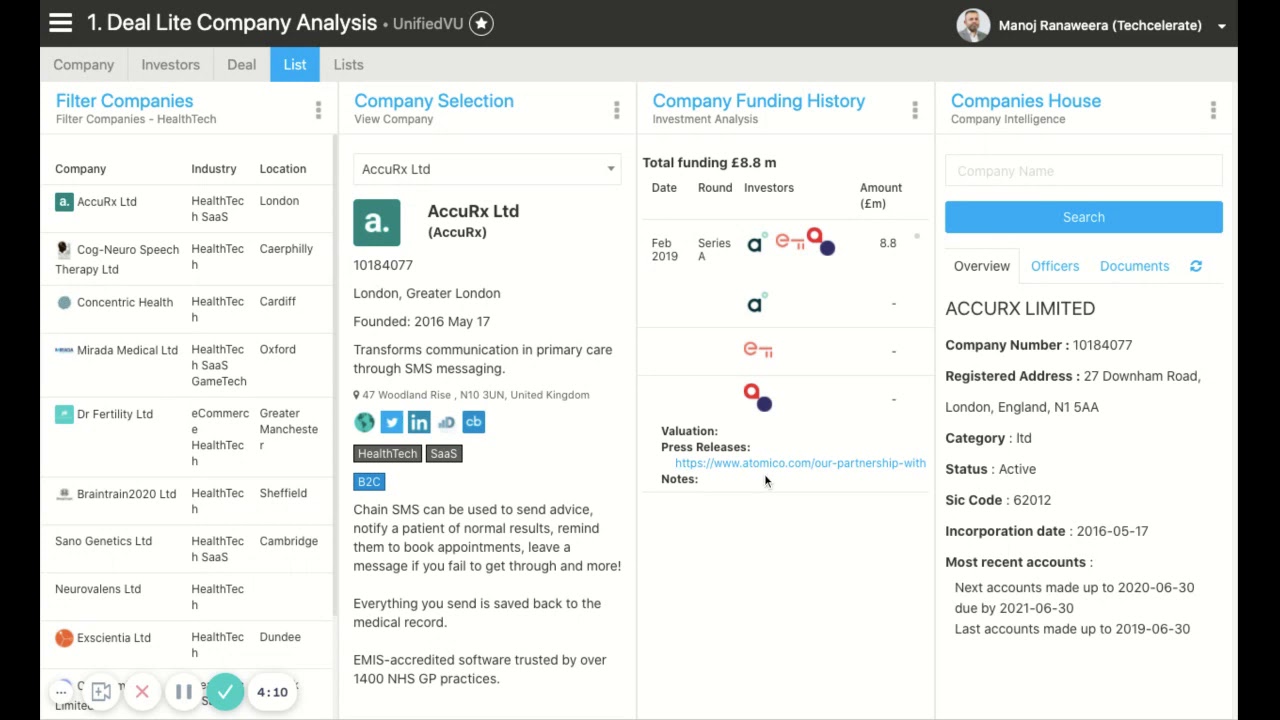Star the dashboard as a favorite
Viewport: 1280px width, 720px height.
(481, 23)
